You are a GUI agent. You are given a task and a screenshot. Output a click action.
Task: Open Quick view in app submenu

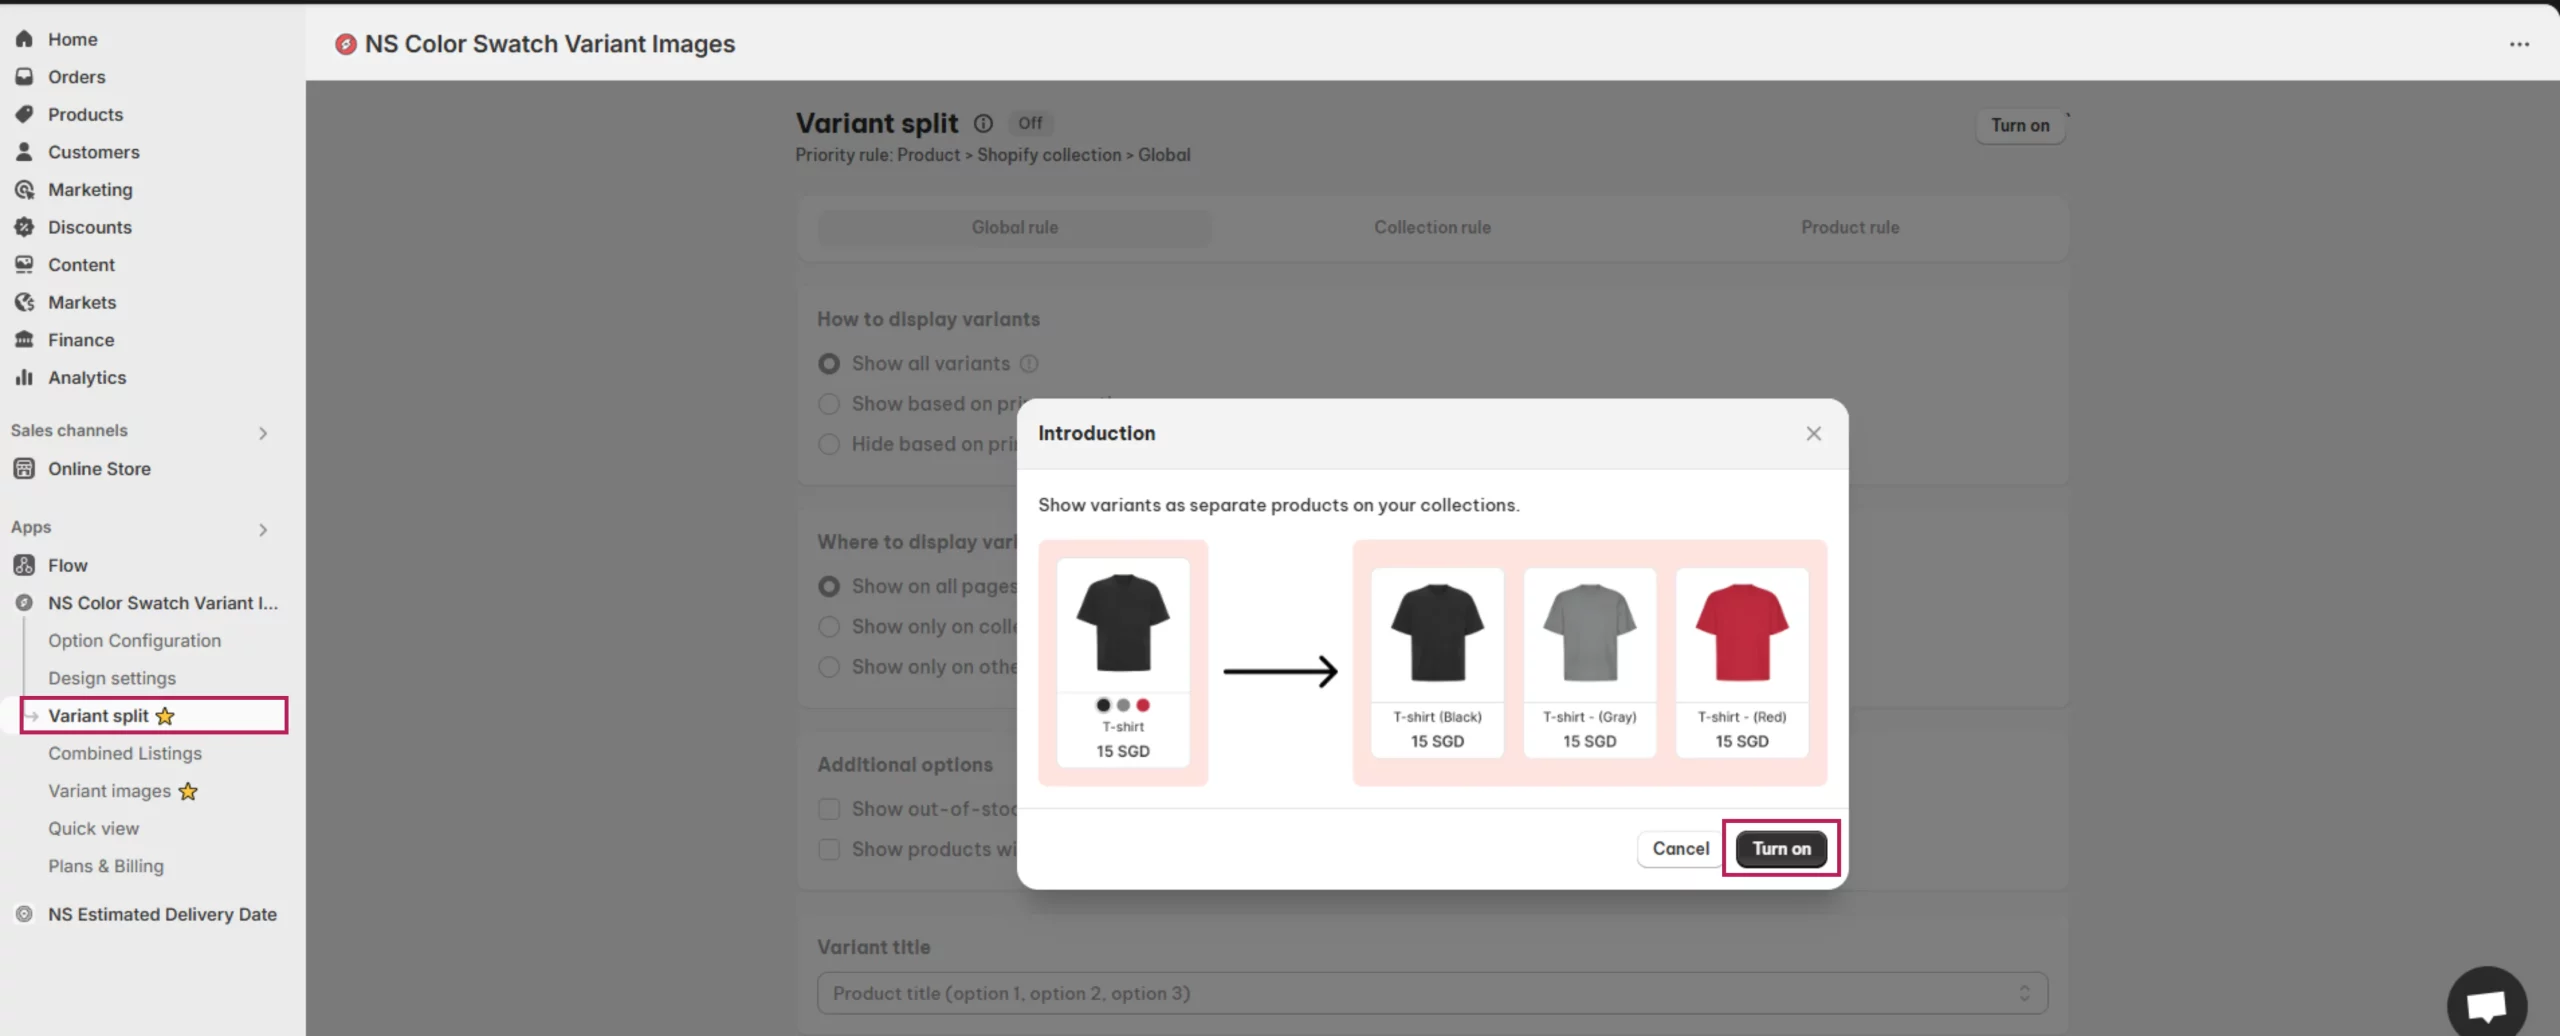tap(94, 829)
